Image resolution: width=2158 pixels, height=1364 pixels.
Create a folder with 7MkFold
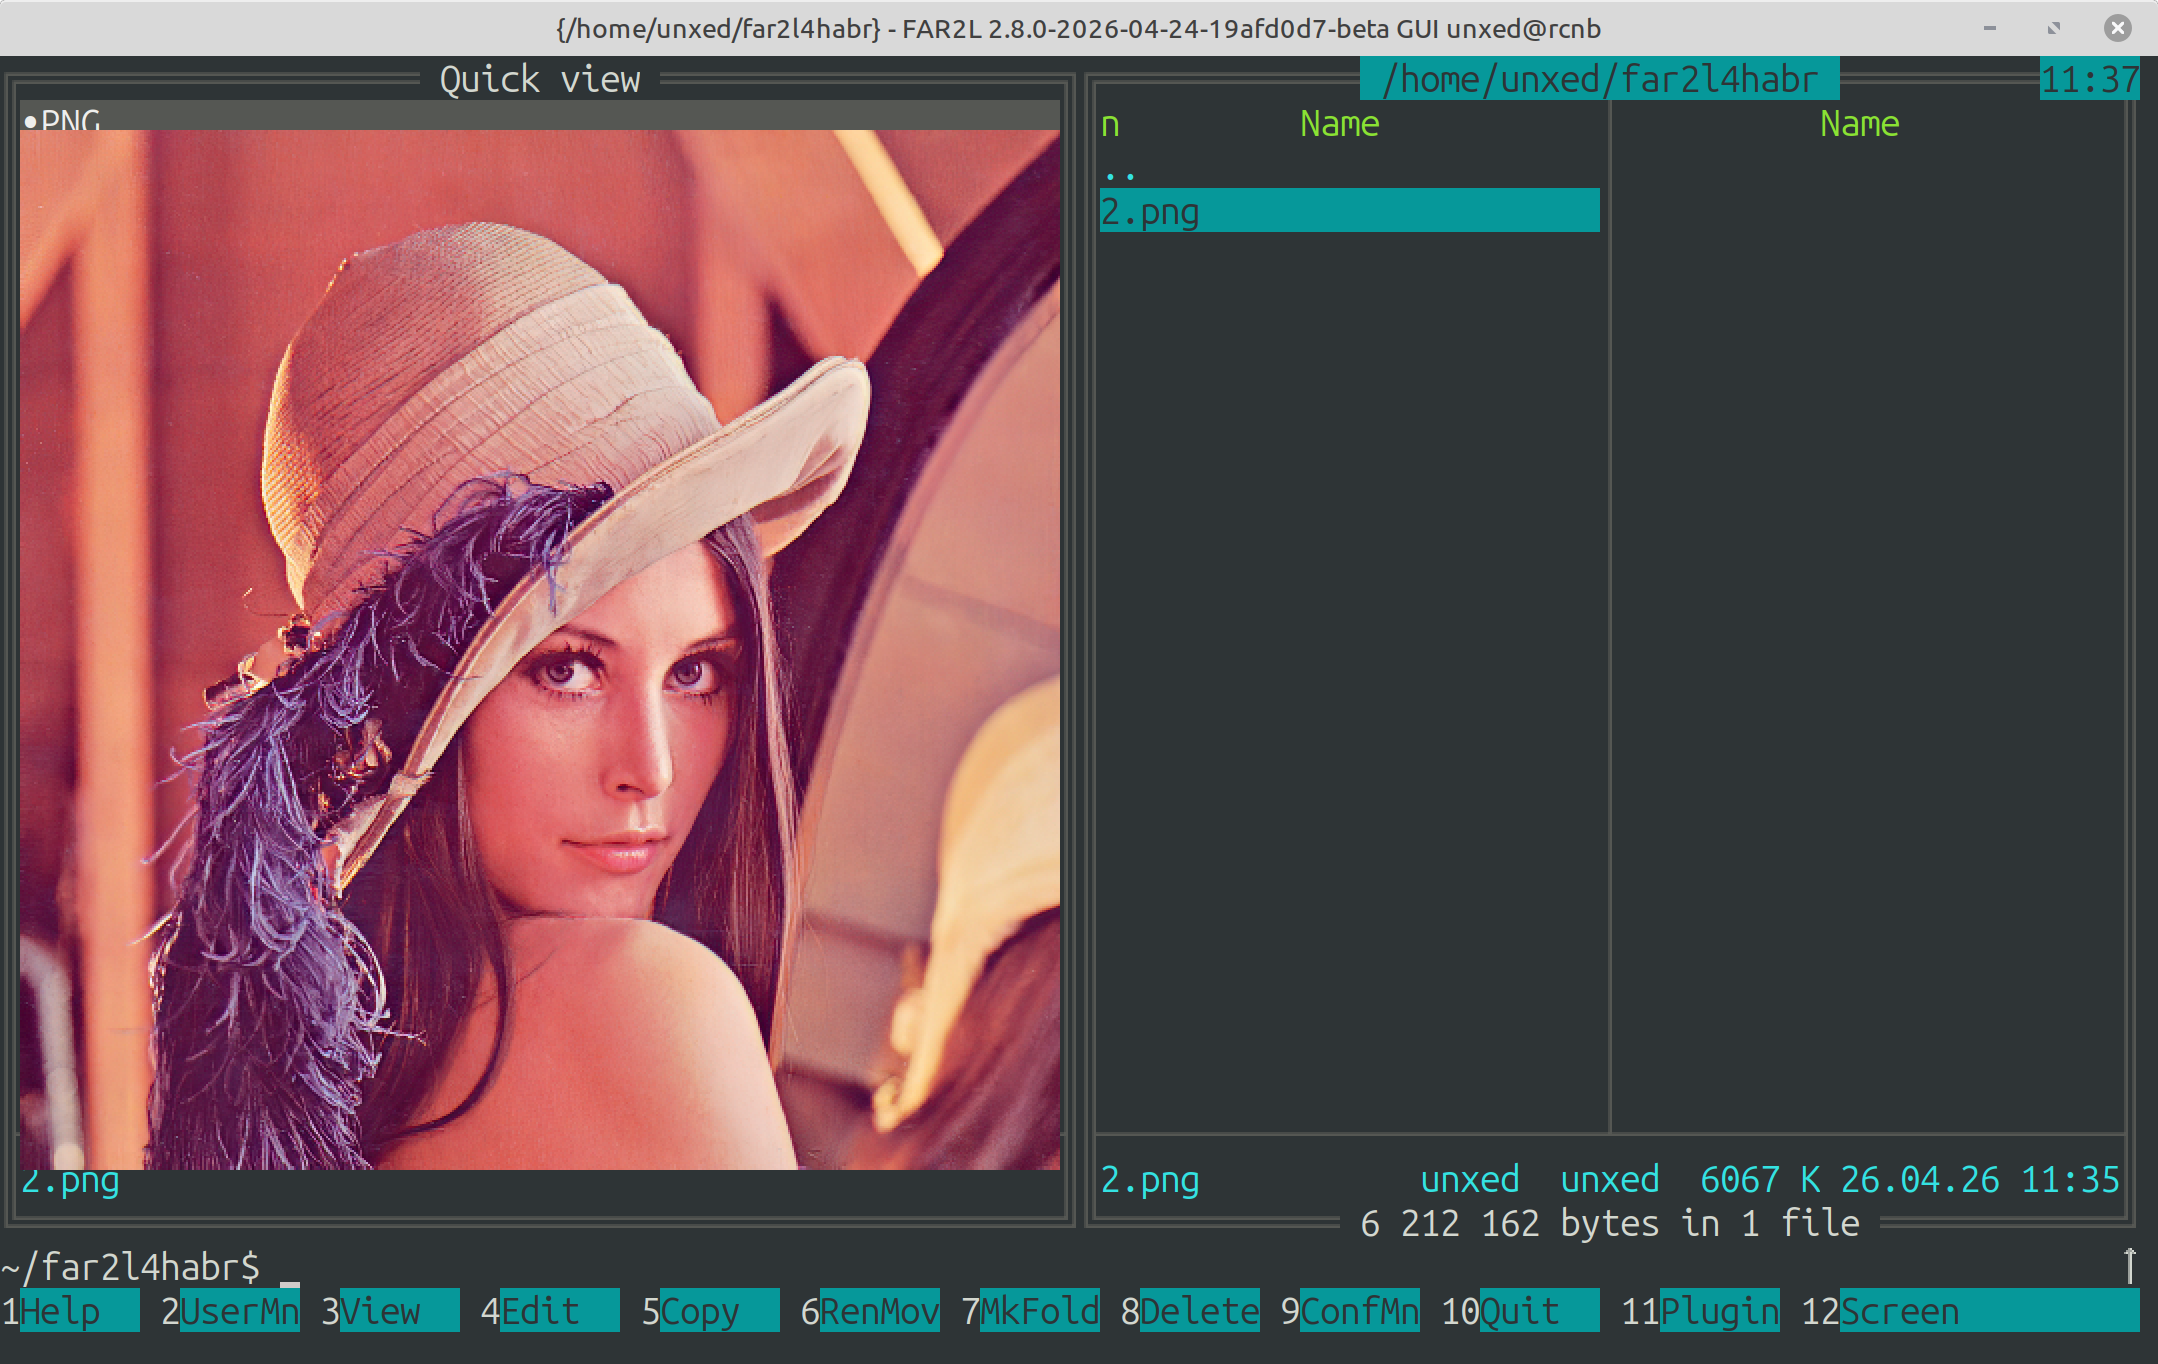point(1030,1311)
